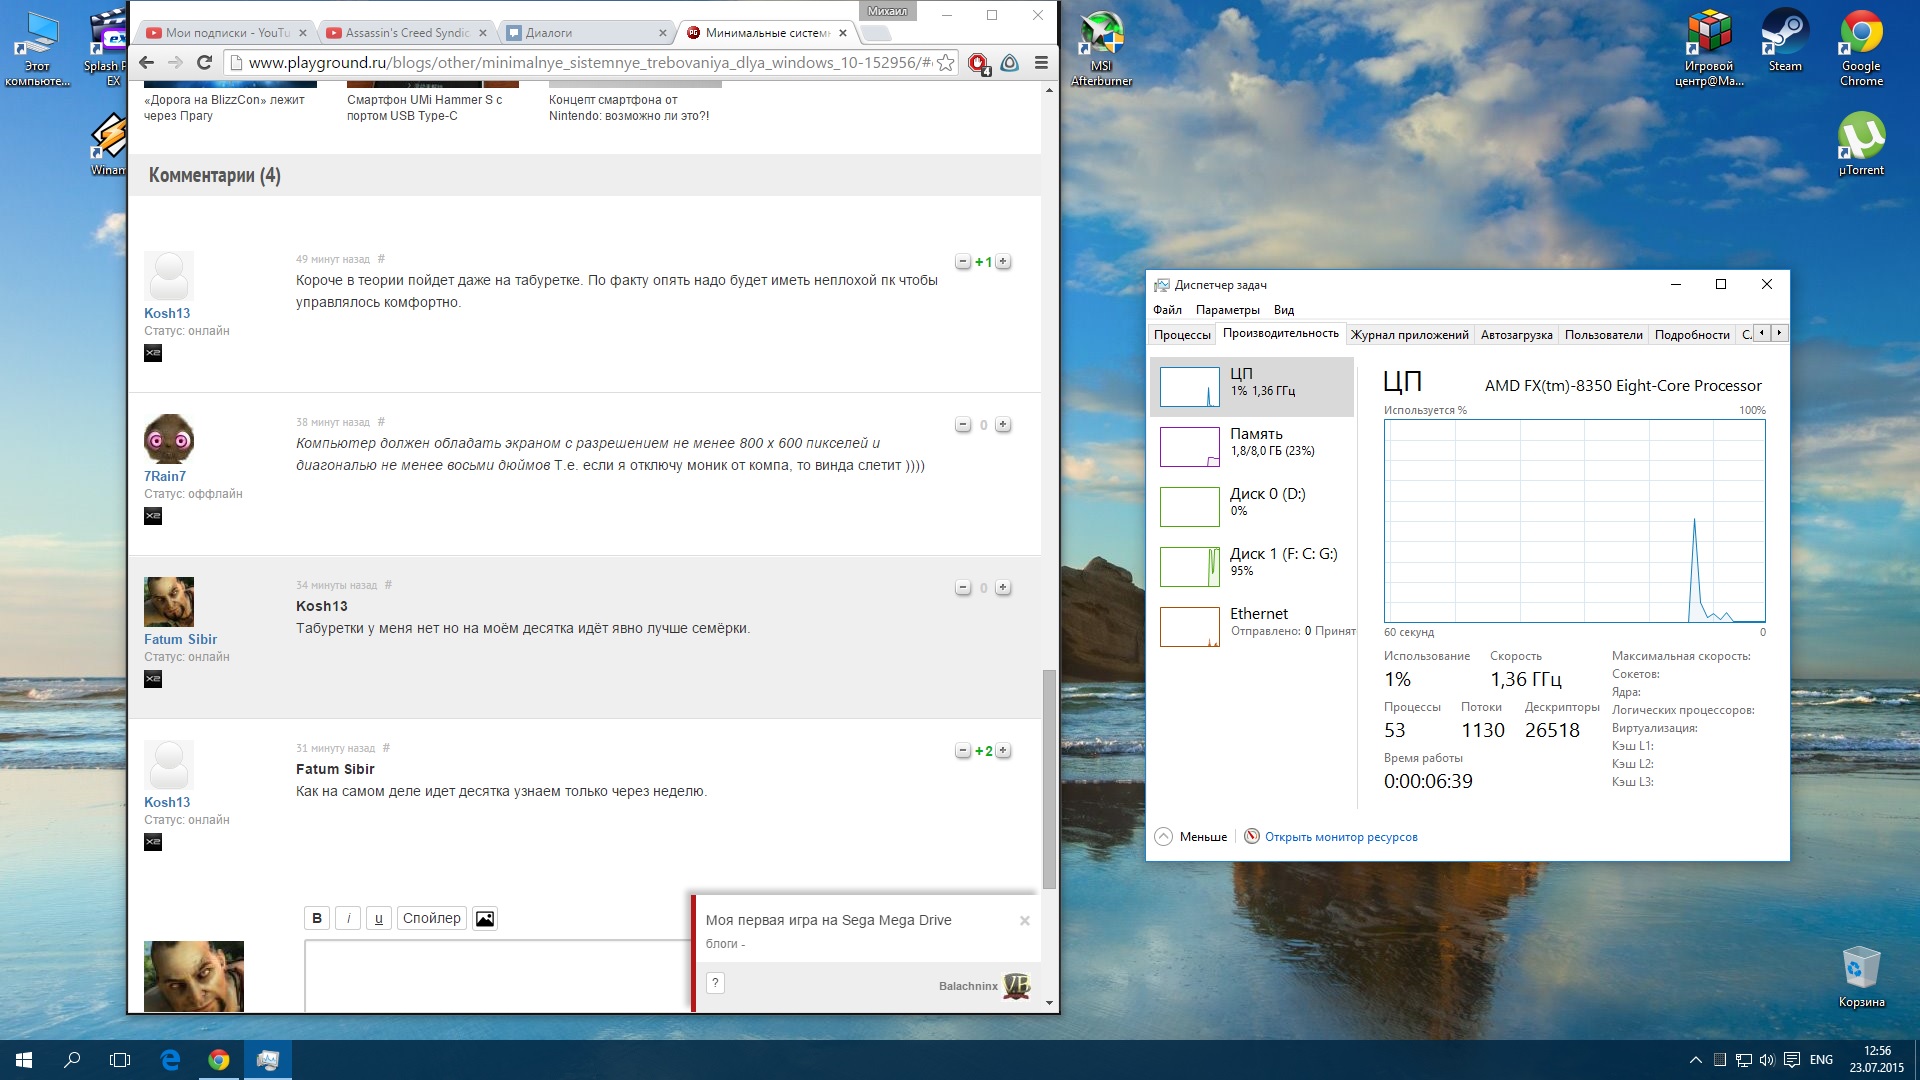
Task: Toggle underline formatting in comment editor
Action: click(378, 918)
